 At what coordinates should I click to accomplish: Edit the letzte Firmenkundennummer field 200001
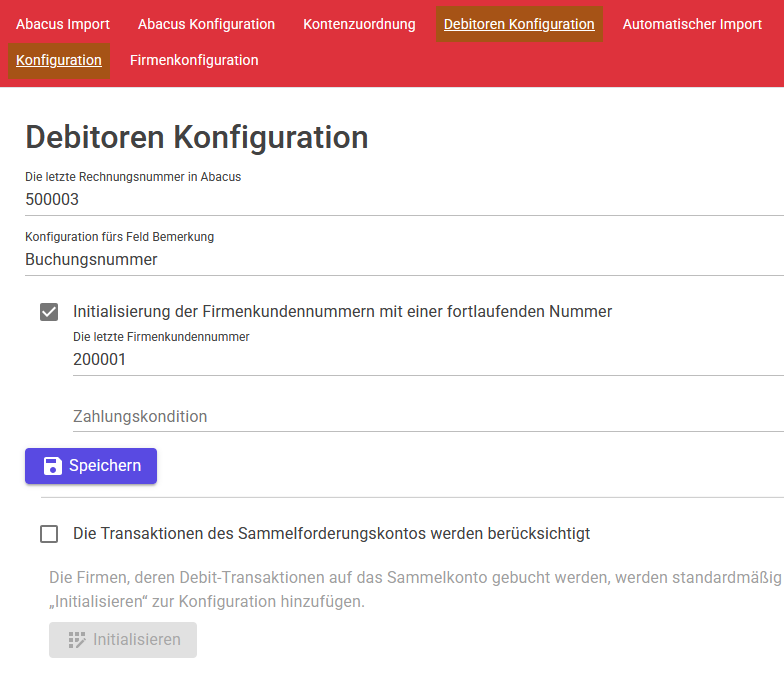click(x=428, y=360)
